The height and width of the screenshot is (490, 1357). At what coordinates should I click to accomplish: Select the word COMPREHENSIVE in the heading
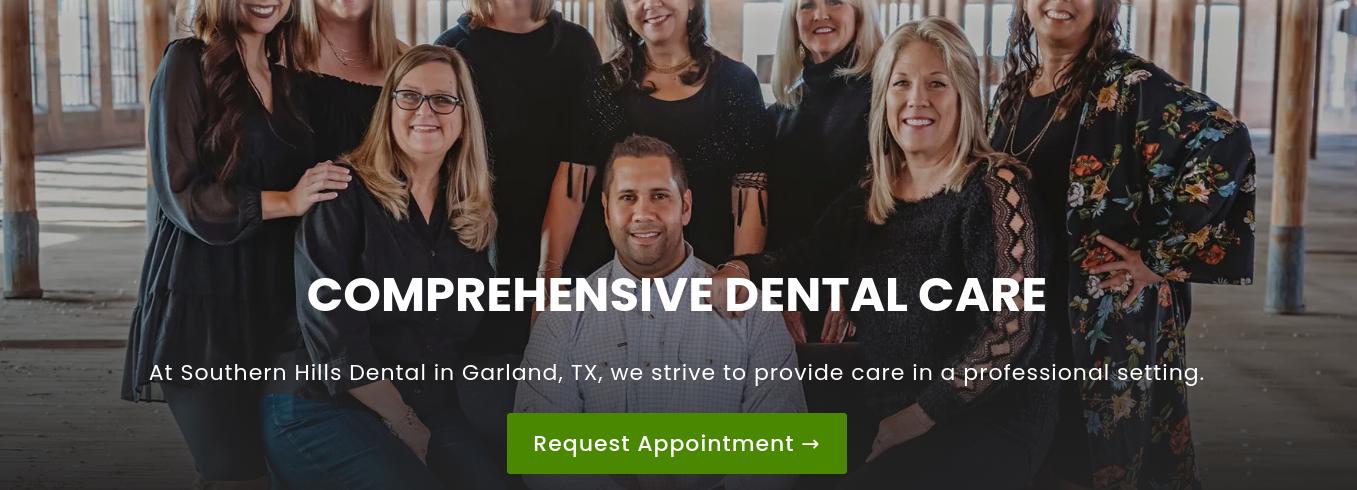pyautogui.click(x=510, y=295)
